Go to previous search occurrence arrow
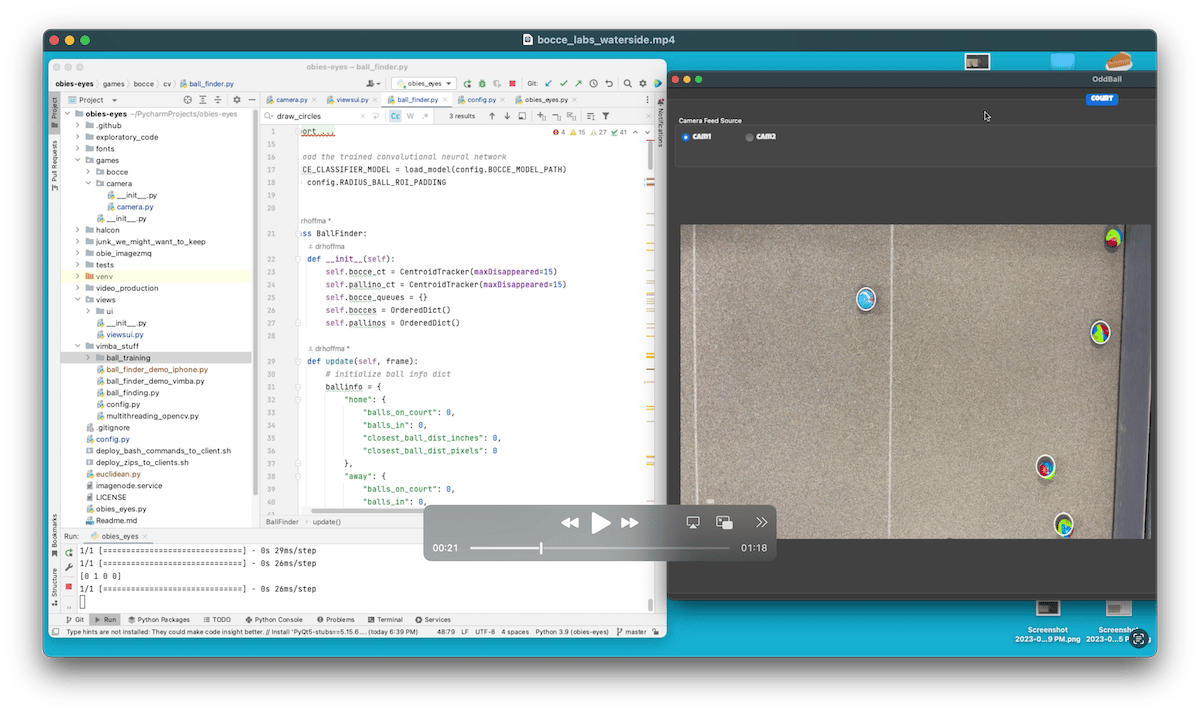Image resolution: width=1200 pixels, height=714 pixels. (x=492, y=116)
